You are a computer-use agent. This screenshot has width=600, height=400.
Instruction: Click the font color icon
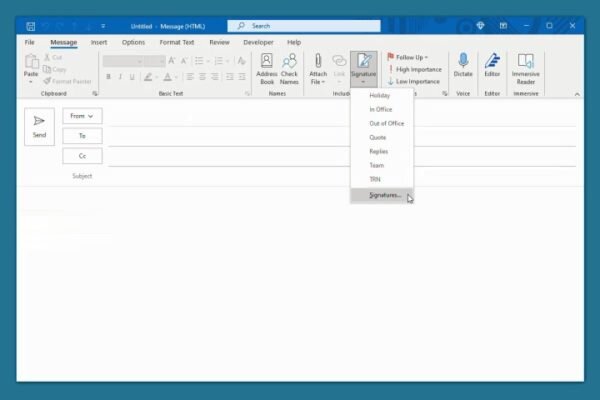click(x=168, y=77)
